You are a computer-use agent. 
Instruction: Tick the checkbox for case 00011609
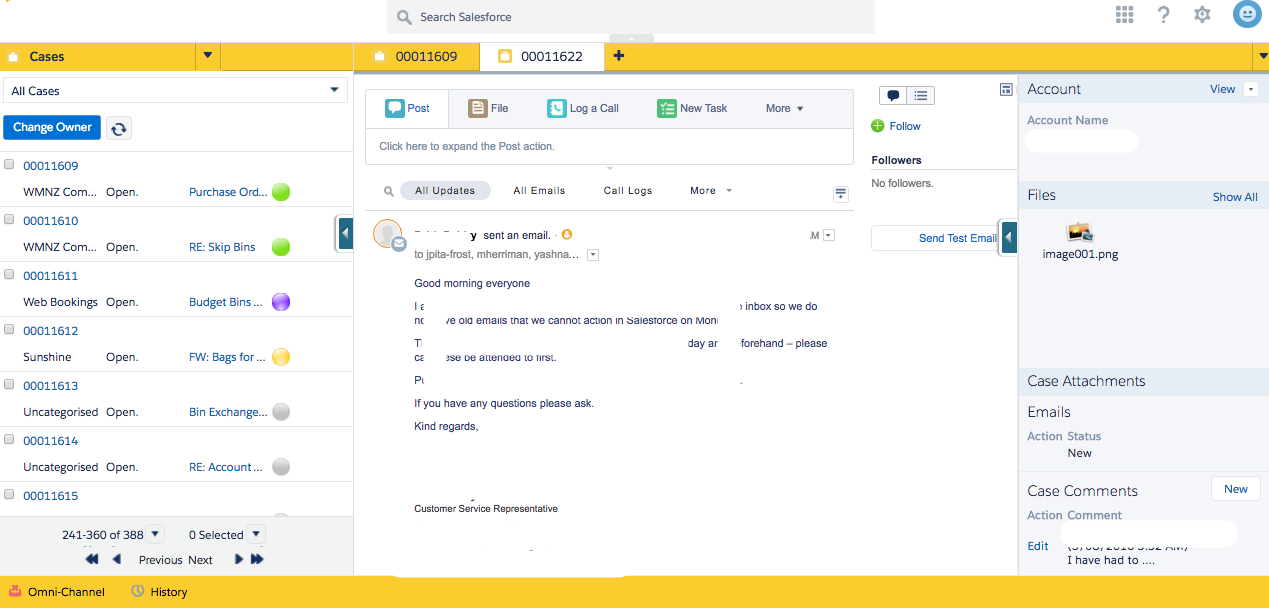[x=10, y=164]
